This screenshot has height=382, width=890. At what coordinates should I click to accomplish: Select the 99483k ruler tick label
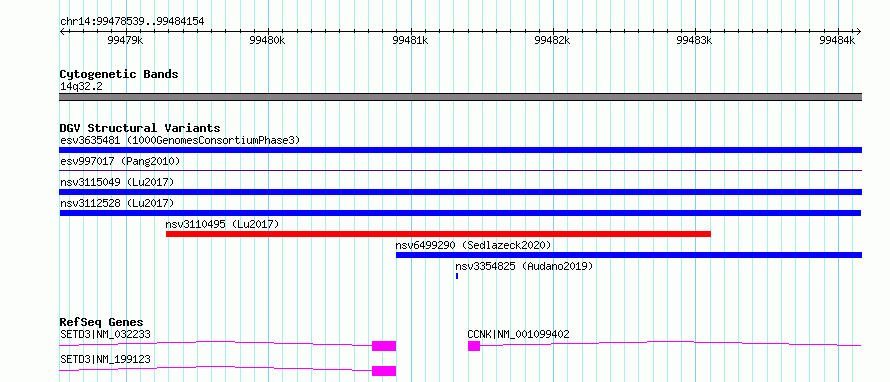(x=695, y=40)
